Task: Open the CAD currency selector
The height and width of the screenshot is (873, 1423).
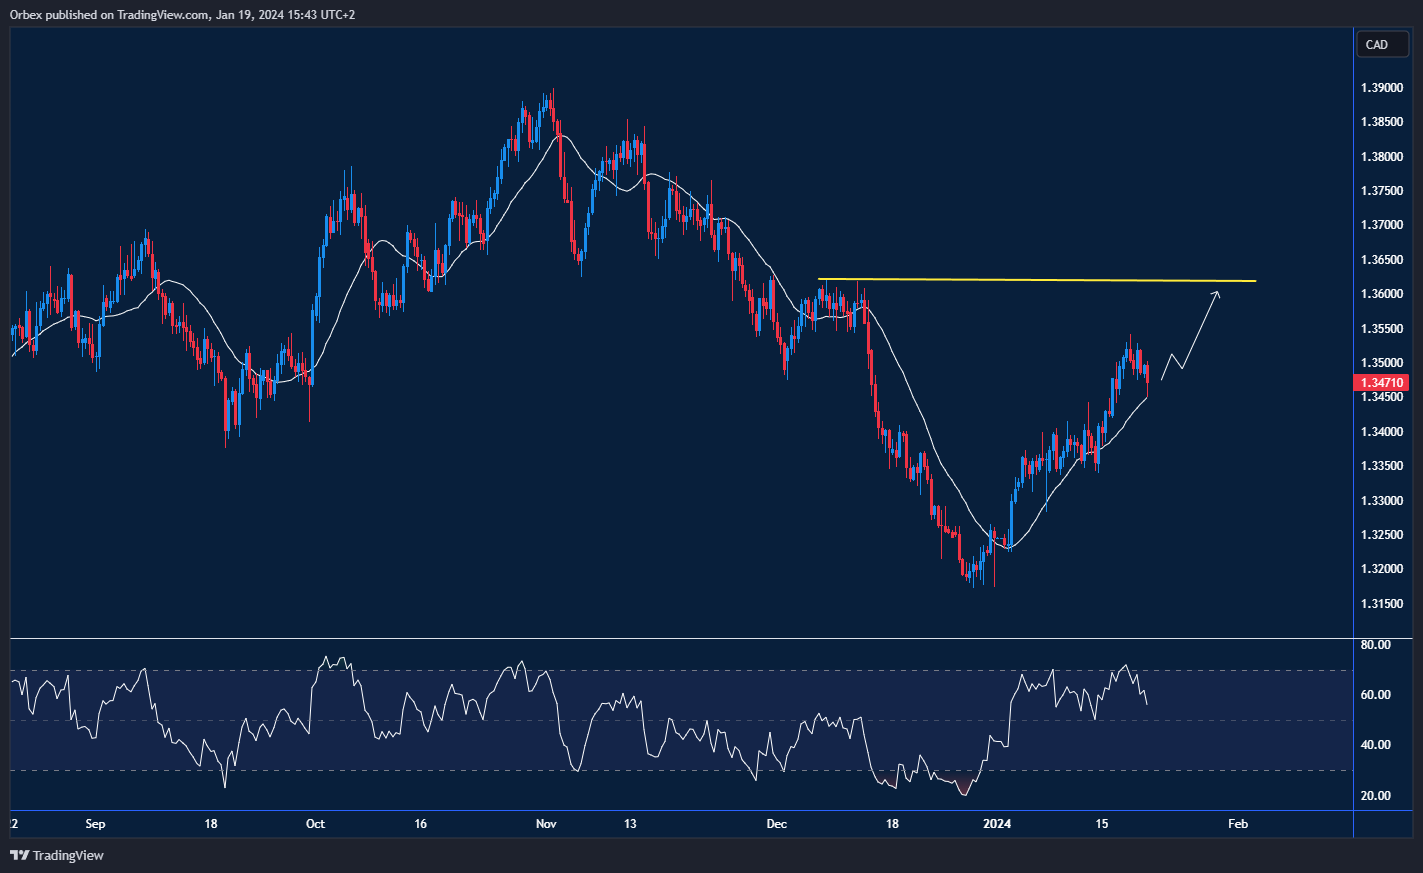Action: [1377, 44]
